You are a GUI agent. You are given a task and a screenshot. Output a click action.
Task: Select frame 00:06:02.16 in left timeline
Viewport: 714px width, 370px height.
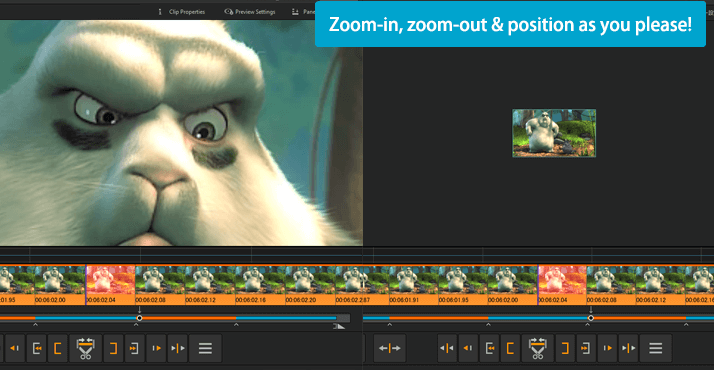coord(260,285)
